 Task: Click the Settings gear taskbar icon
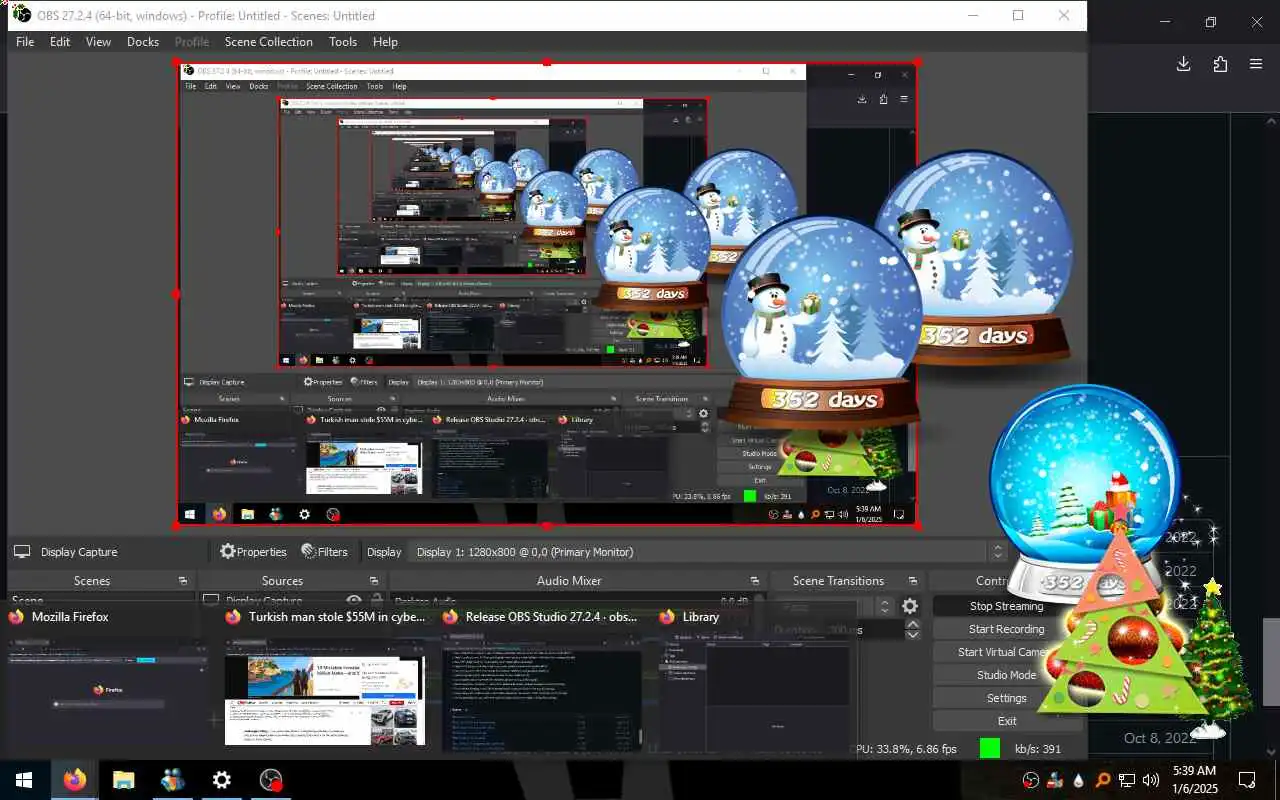click(x=221, y=780)
